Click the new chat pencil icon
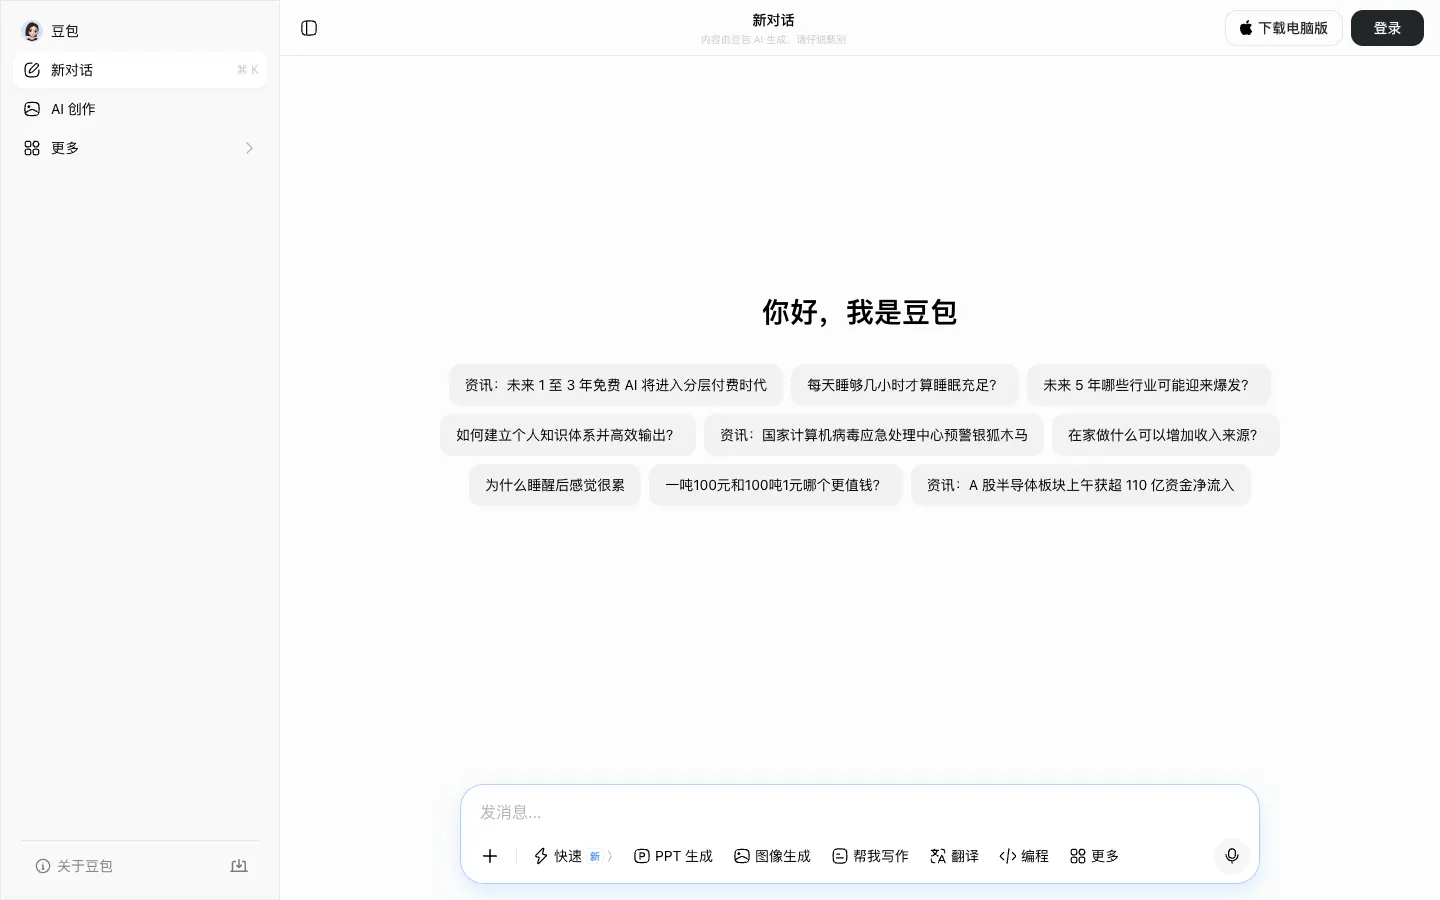This screenshot has height=900, width=1440. tap(32, 70)
